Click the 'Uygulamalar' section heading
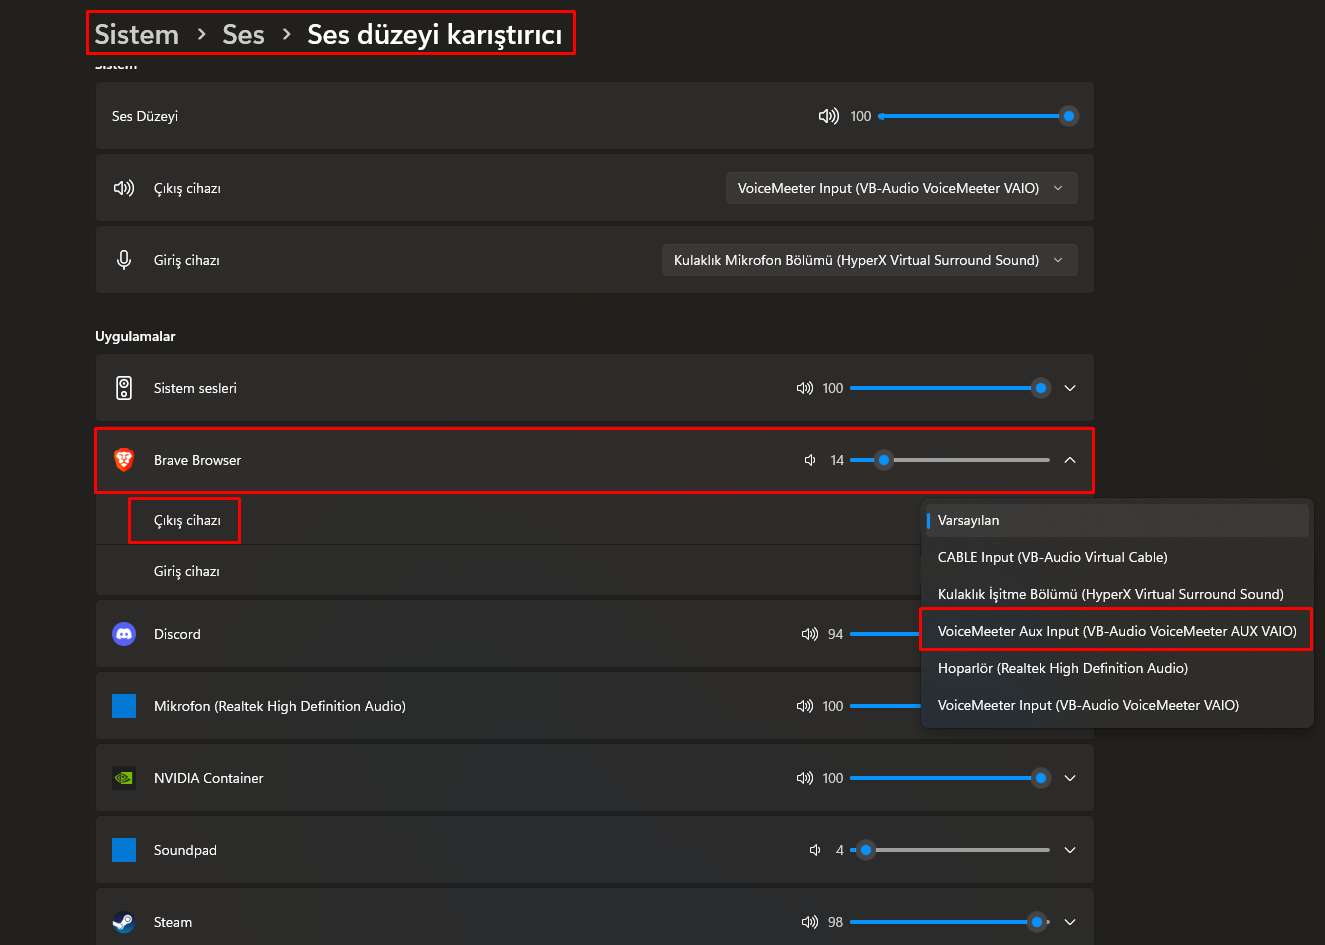 [135, 336]
